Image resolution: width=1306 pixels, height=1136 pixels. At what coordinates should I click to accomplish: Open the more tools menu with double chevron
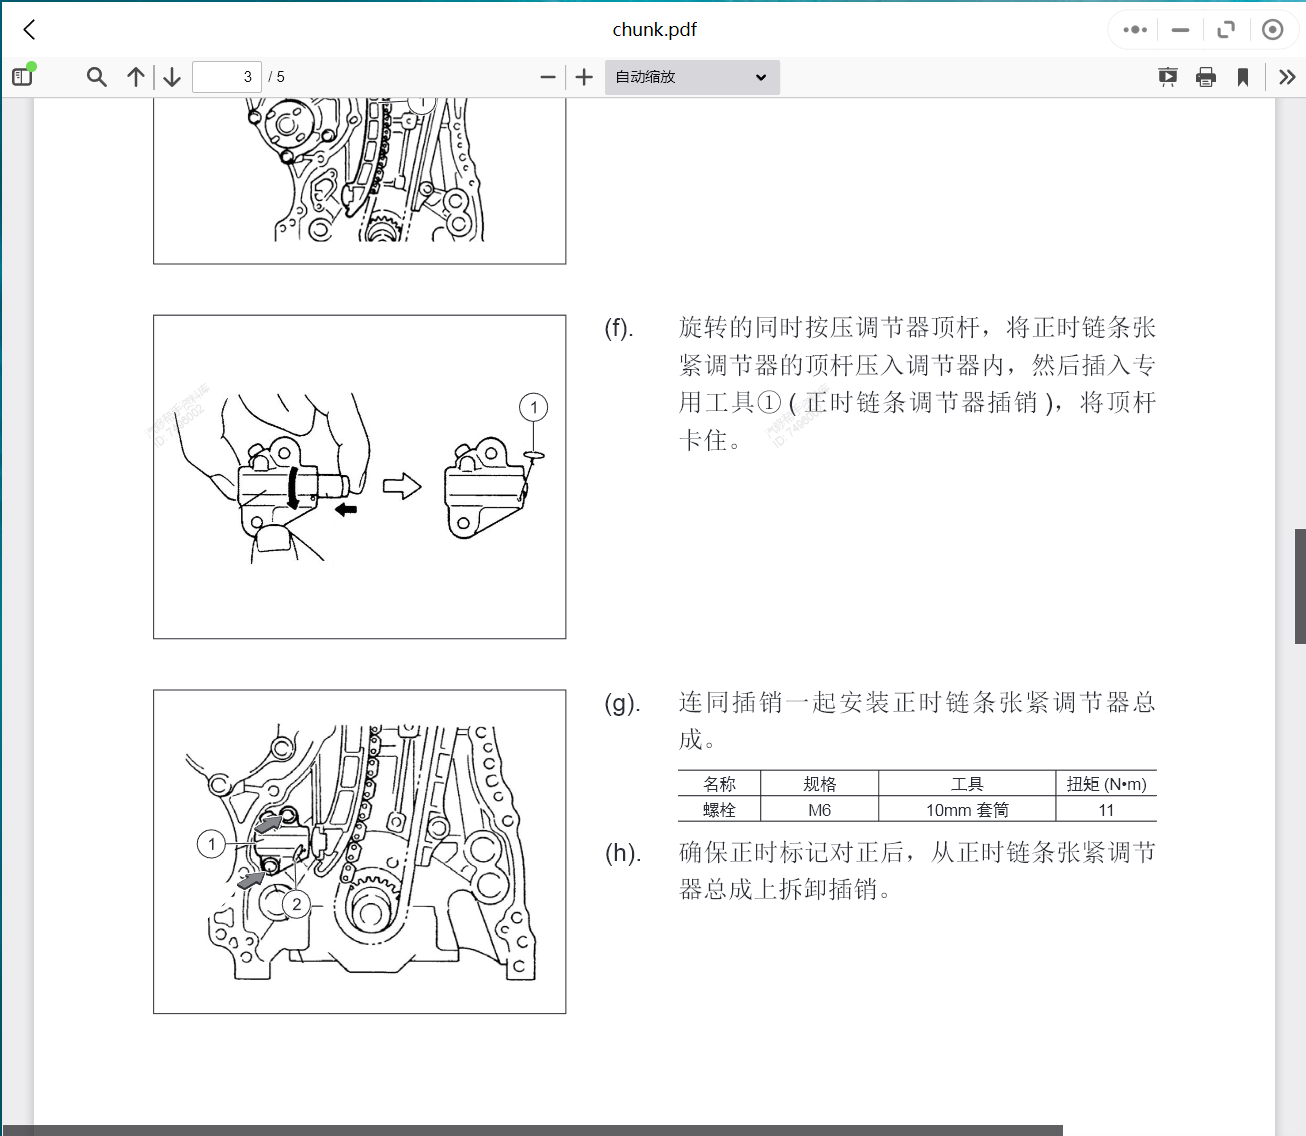click(x=1287, y=76)
